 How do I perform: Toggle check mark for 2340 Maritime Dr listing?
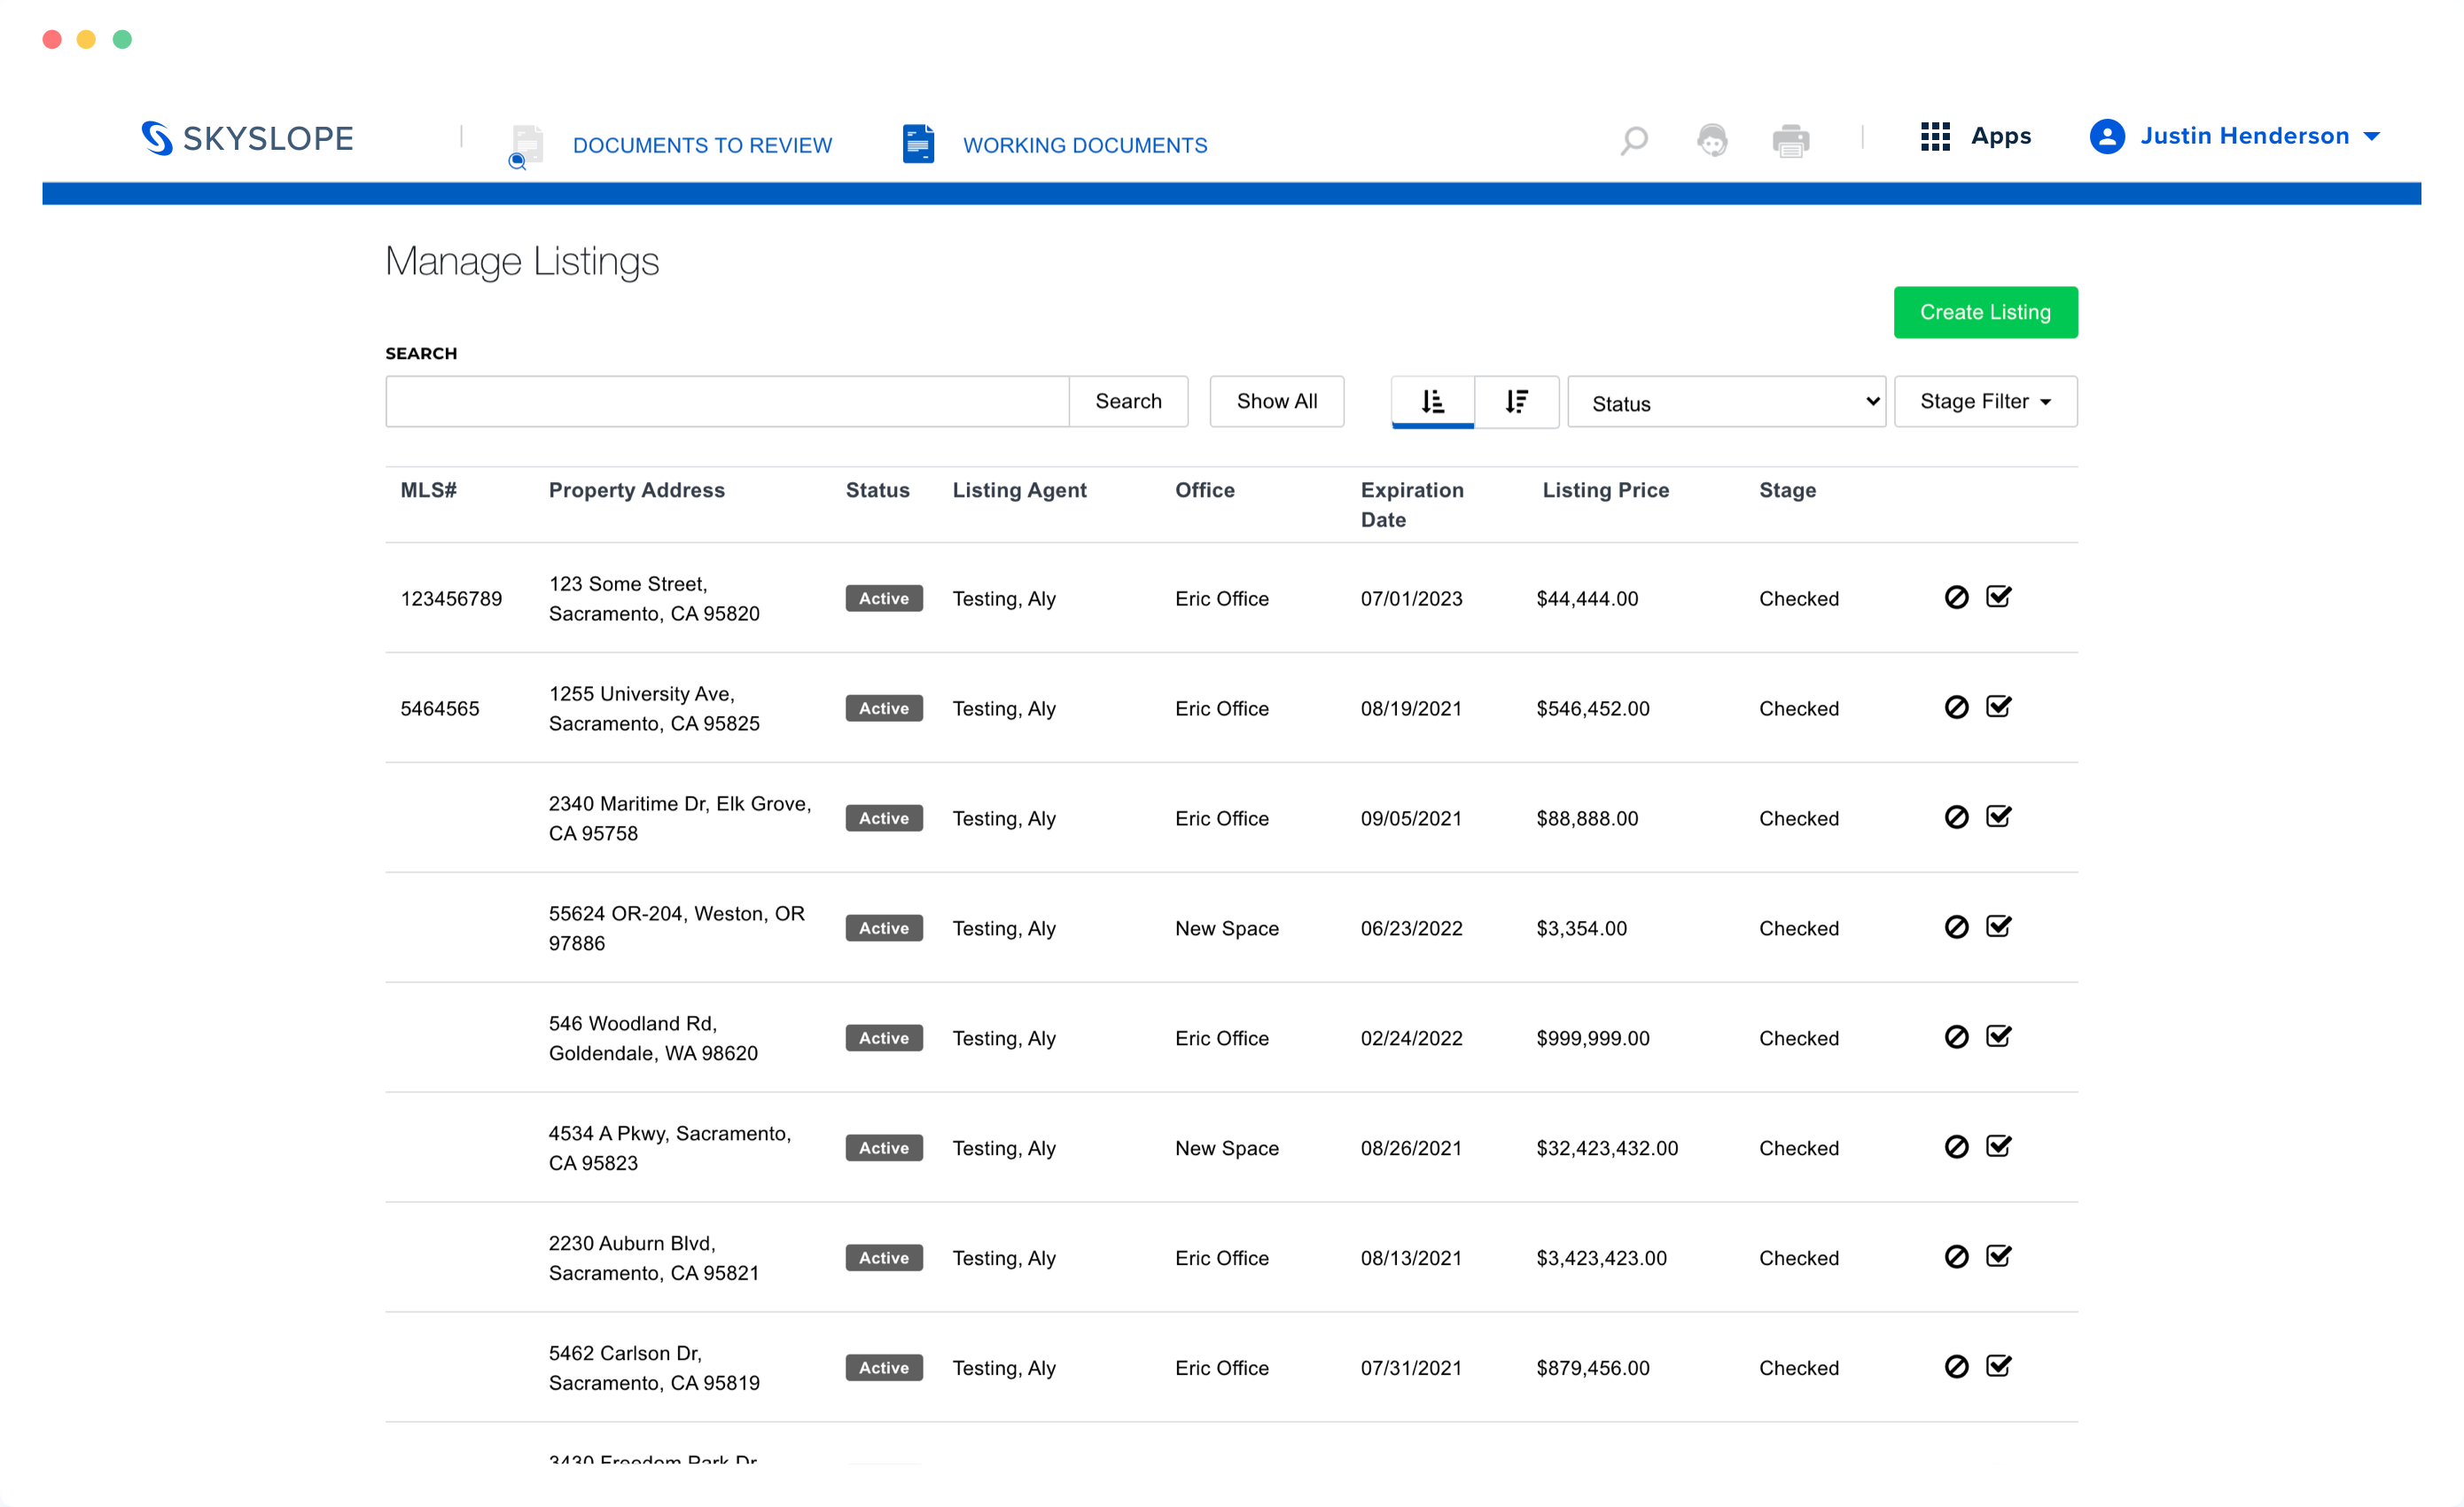[x=1998, y=817]
